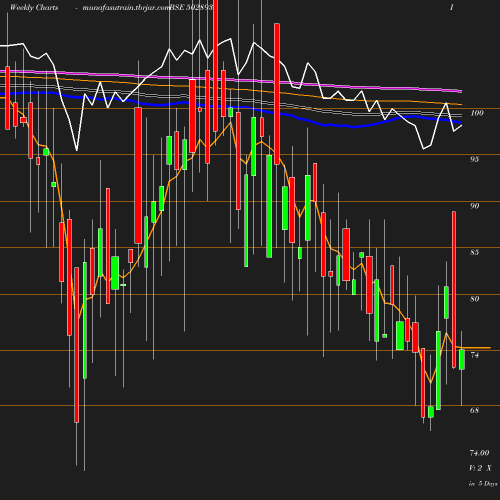The image size is (500, 500).
Task: Click the "BSE 502893" symbol label
Action: pyautogui.click(x=191, y=7)
